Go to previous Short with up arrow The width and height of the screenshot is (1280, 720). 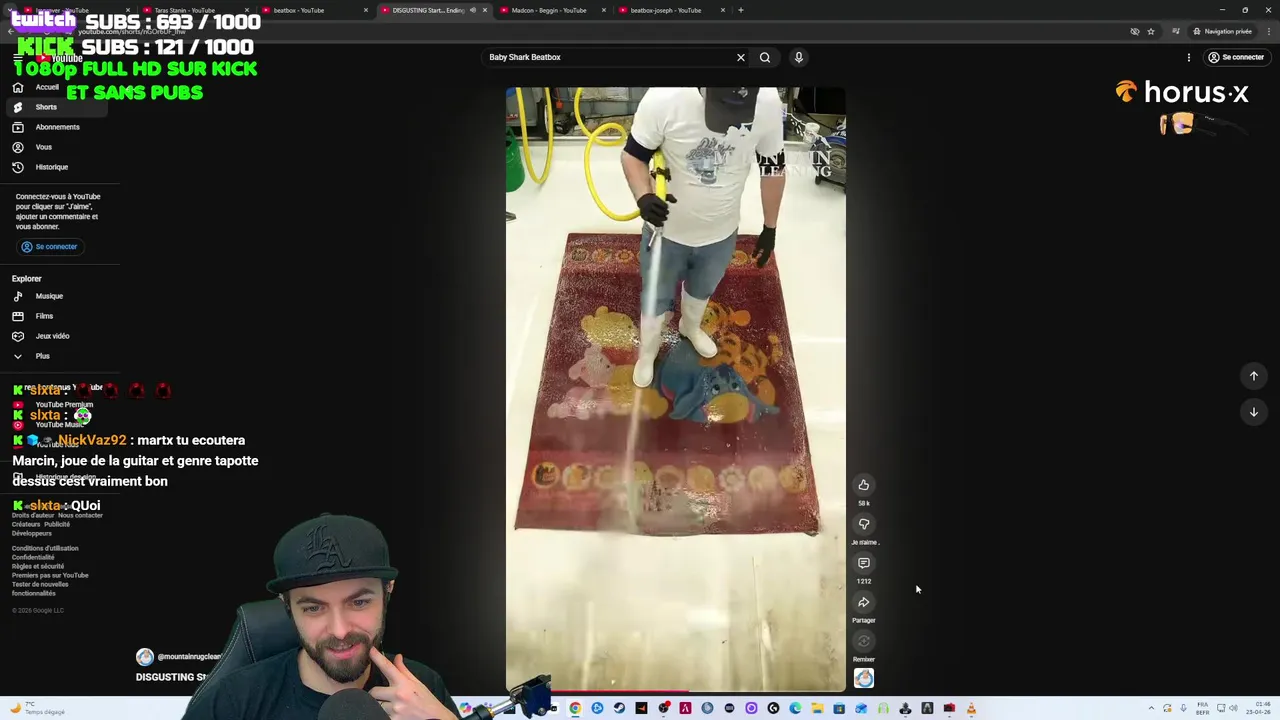pyautogui.click(x=1254, y=376)
